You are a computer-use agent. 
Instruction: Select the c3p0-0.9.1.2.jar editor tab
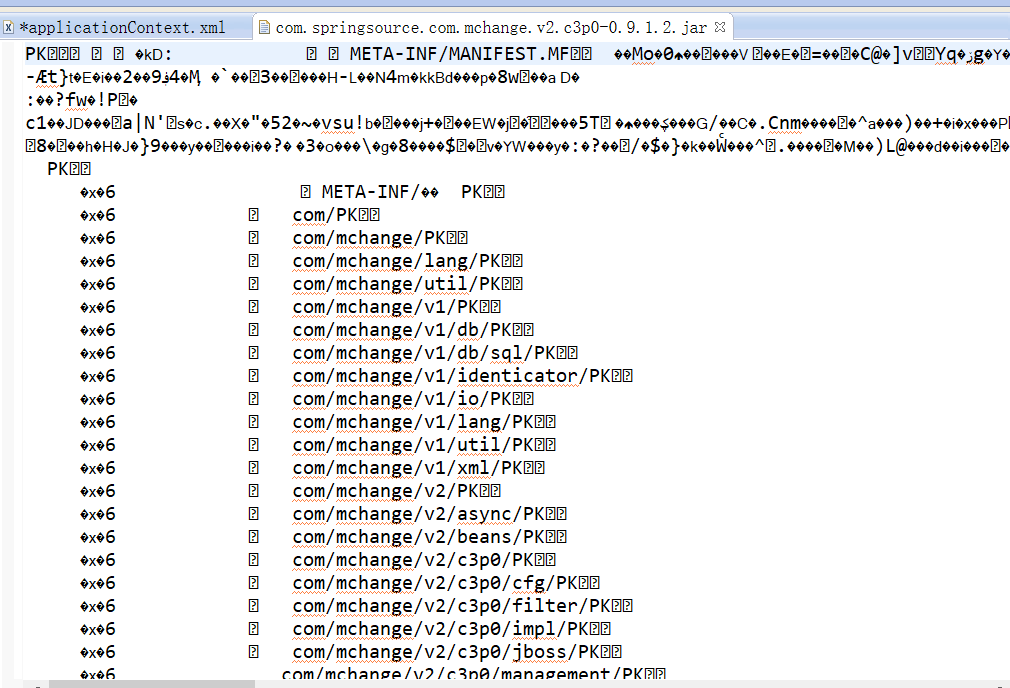(x=491, y=28)
